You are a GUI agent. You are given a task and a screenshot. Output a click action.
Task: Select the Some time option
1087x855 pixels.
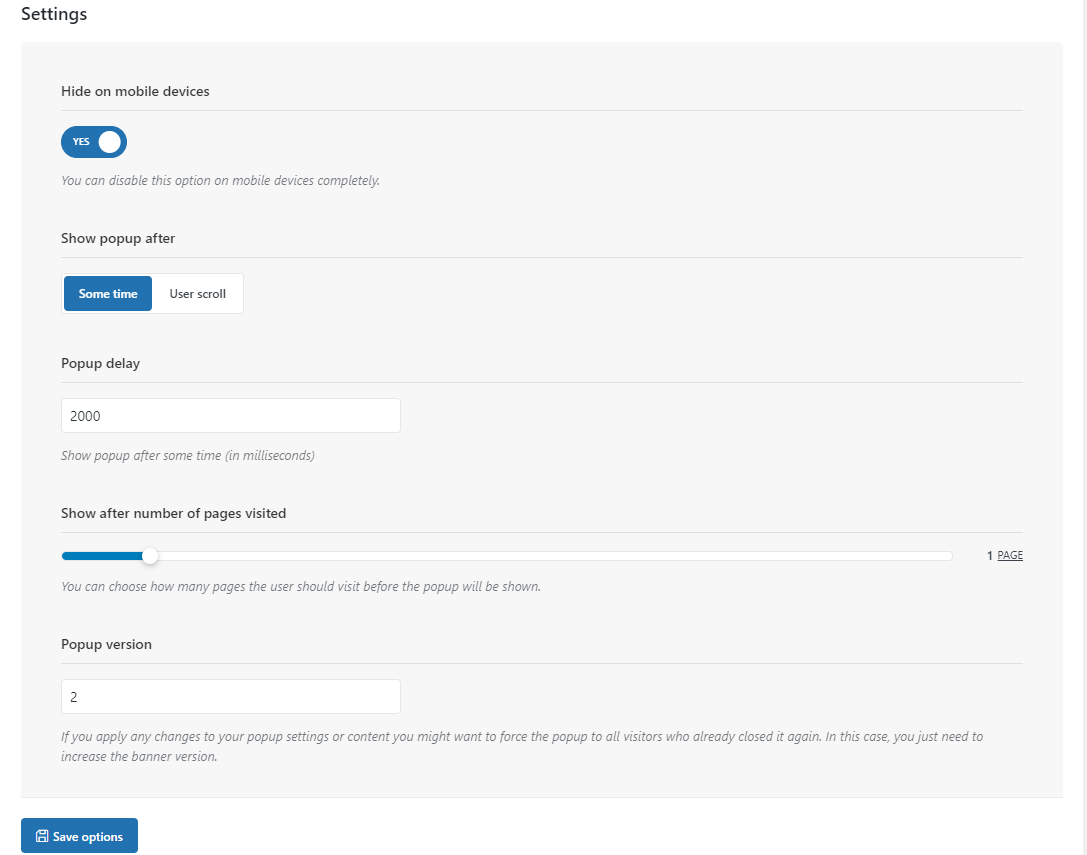pyautogui.click(x=108, y=293)
